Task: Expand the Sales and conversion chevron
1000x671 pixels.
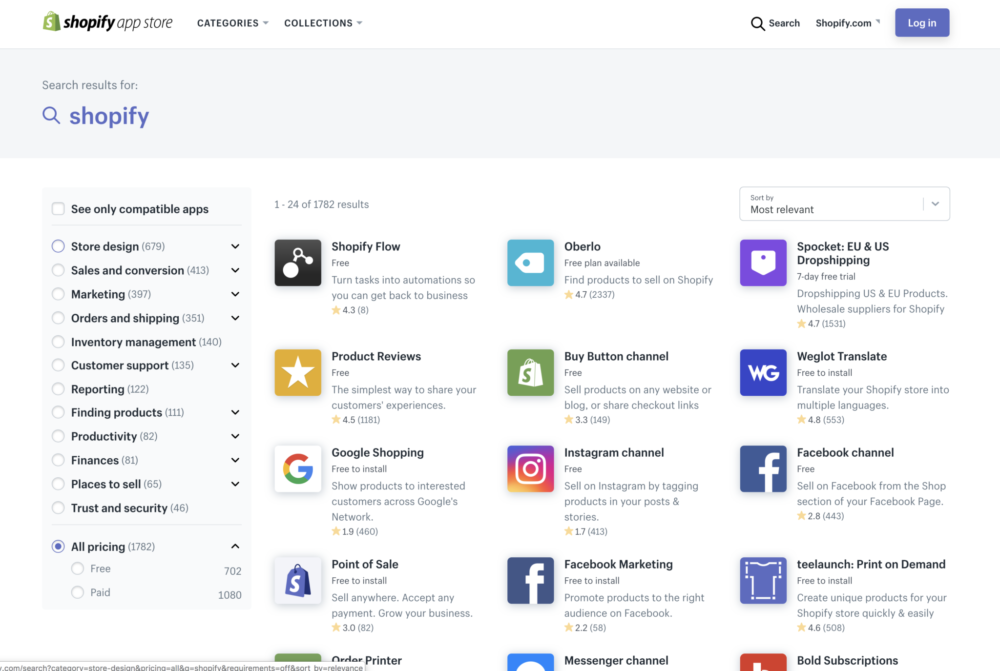Action: click(235, 270)
